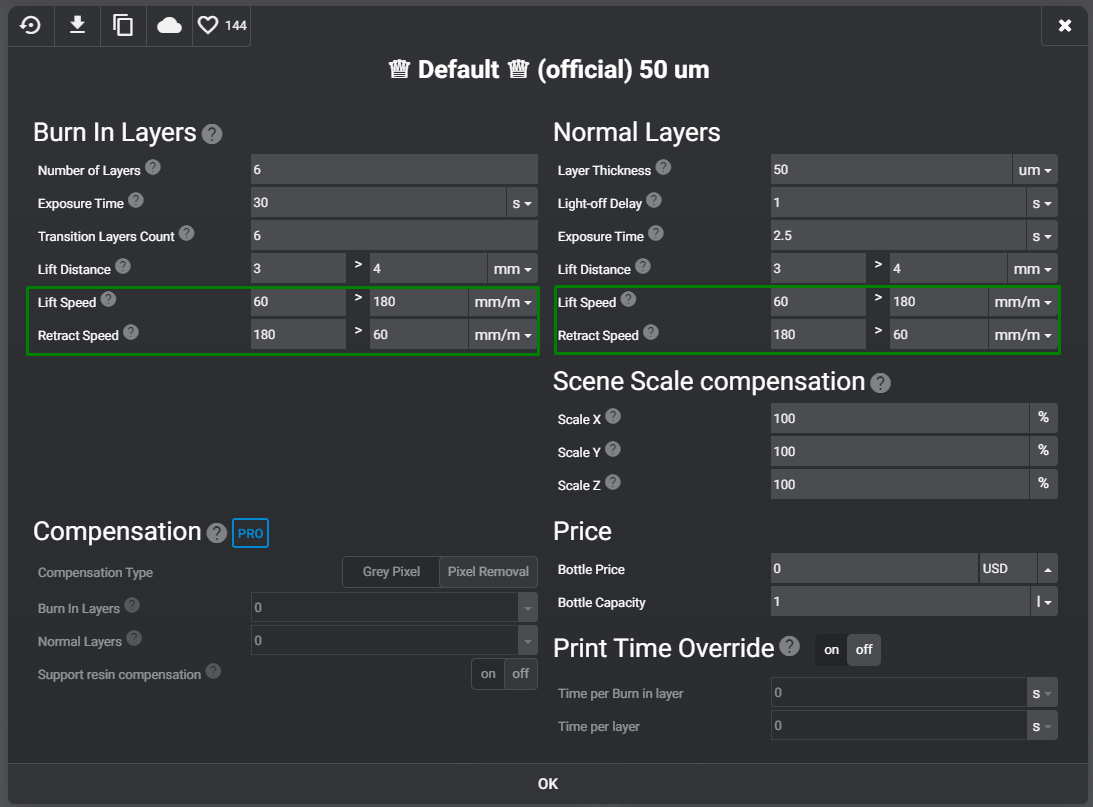This screenshot has height=807, width=1093.
Task: Click the PRO badge next to Compensation
Action: pyautogui.click(x=250, y=533)
